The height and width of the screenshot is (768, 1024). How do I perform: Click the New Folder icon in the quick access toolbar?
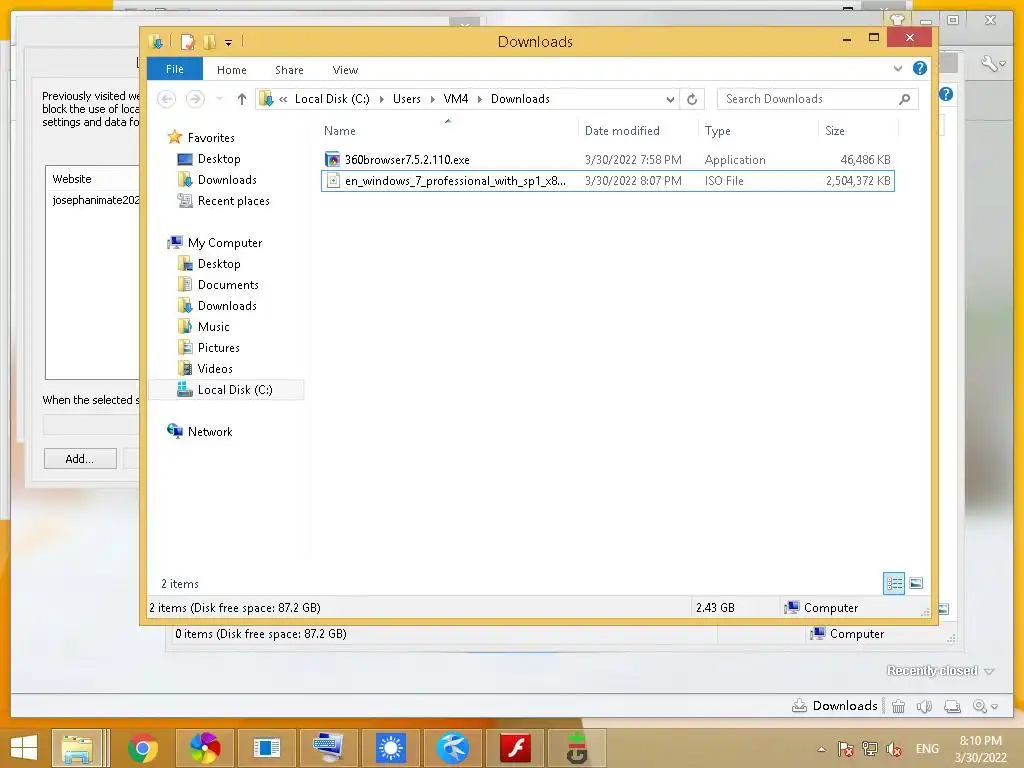click(x=209, y=42)
